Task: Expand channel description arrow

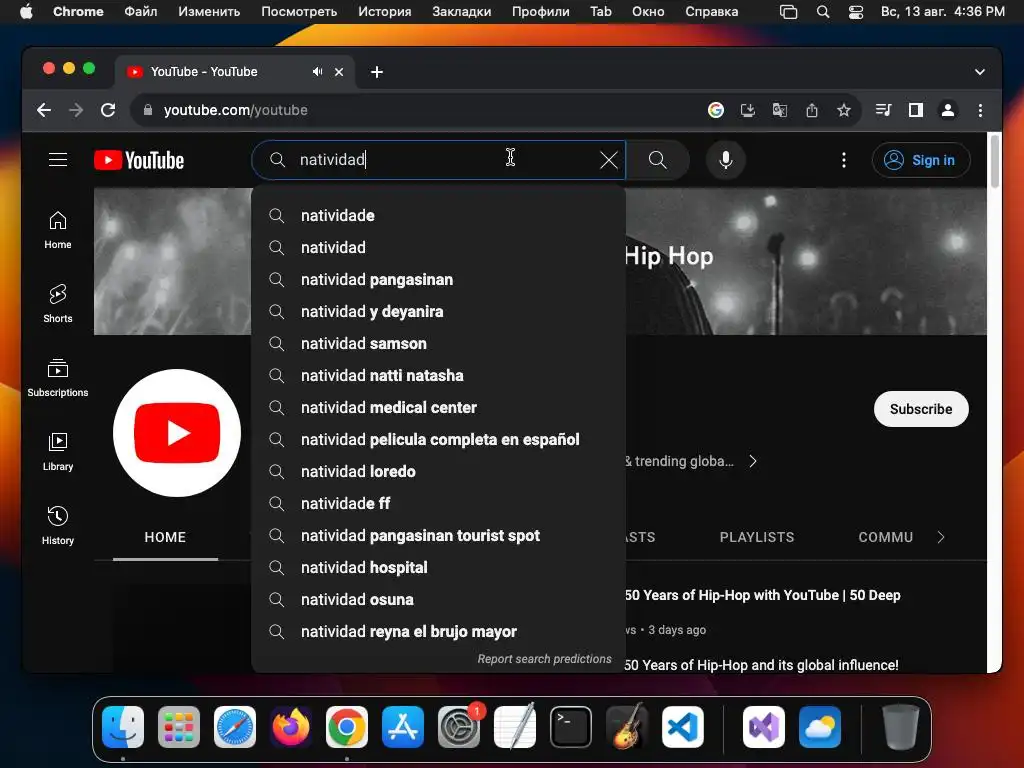Action: pyautogui.click(x=753, y=461)
